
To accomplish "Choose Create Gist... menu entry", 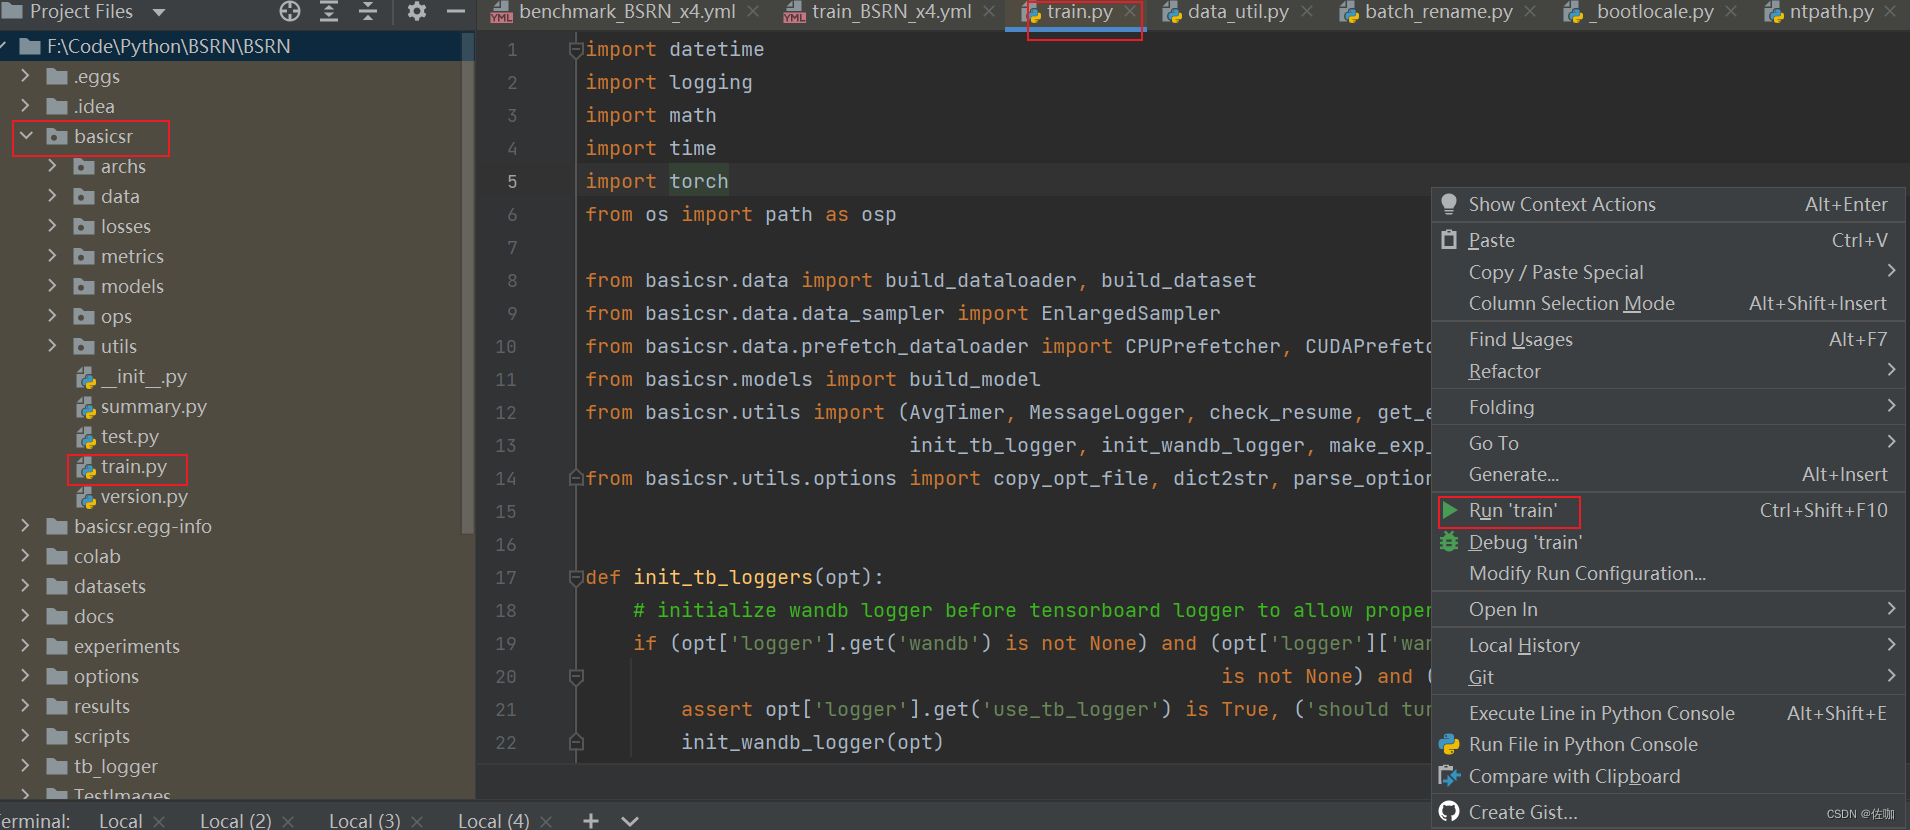I will point(1668,812).
